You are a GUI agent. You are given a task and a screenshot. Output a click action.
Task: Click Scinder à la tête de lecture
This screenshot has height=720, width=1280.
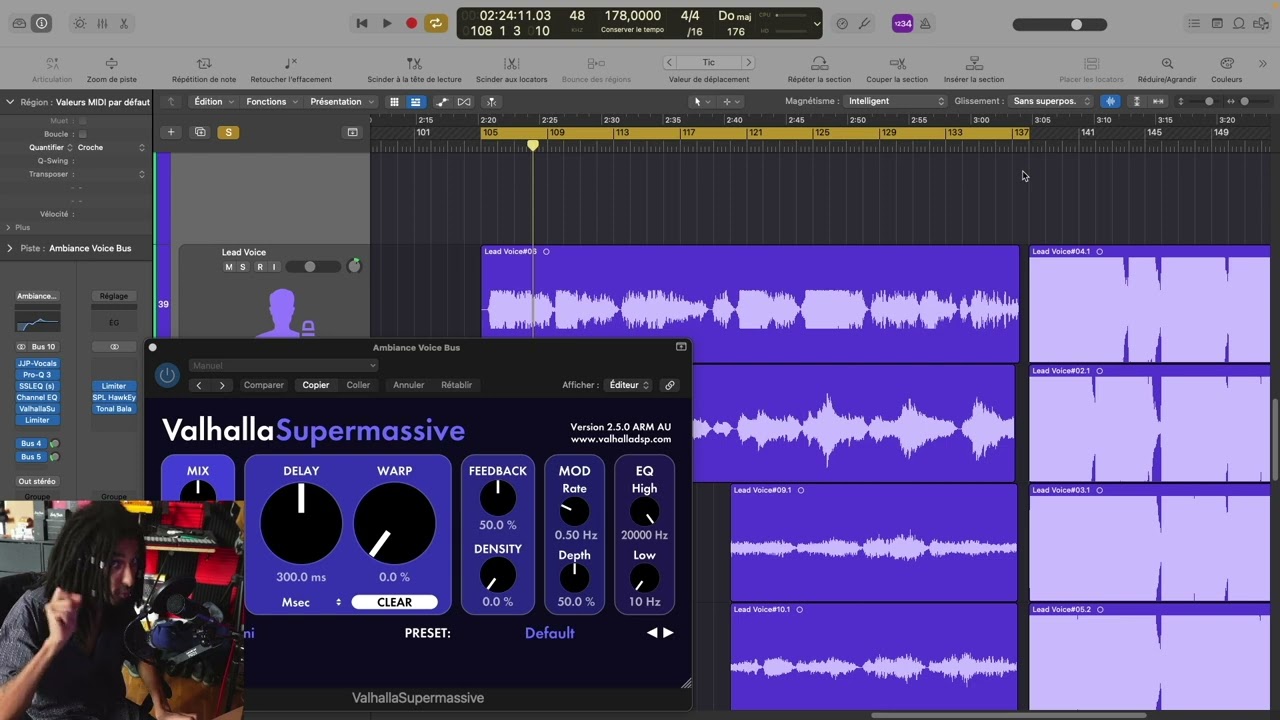click(414, 63)
